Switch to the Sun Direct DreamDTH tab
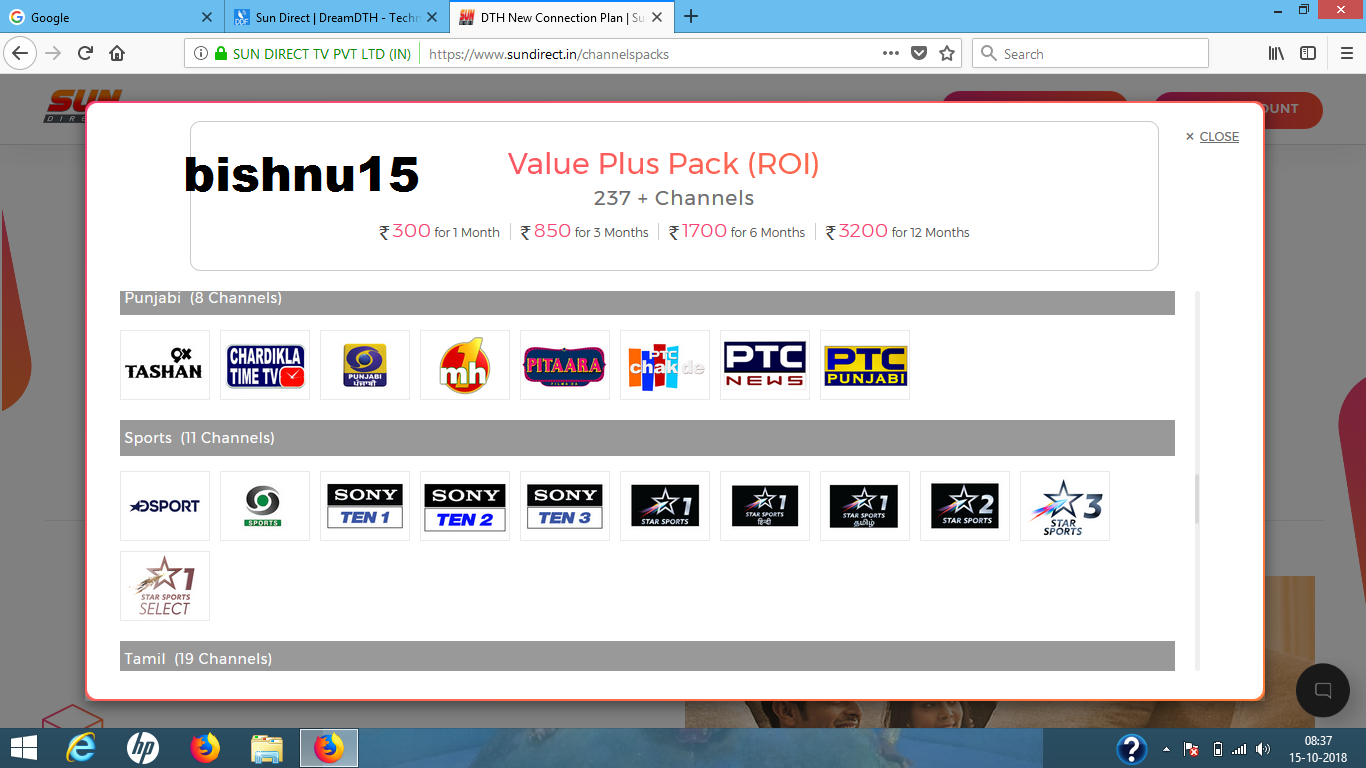This screenshot has height=768, width=1366. (x=337, y=17)
